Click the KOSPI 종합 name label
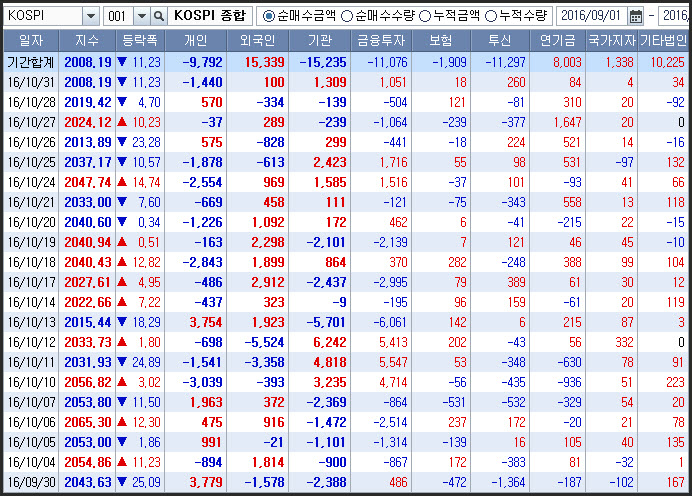 click(210, 16)
